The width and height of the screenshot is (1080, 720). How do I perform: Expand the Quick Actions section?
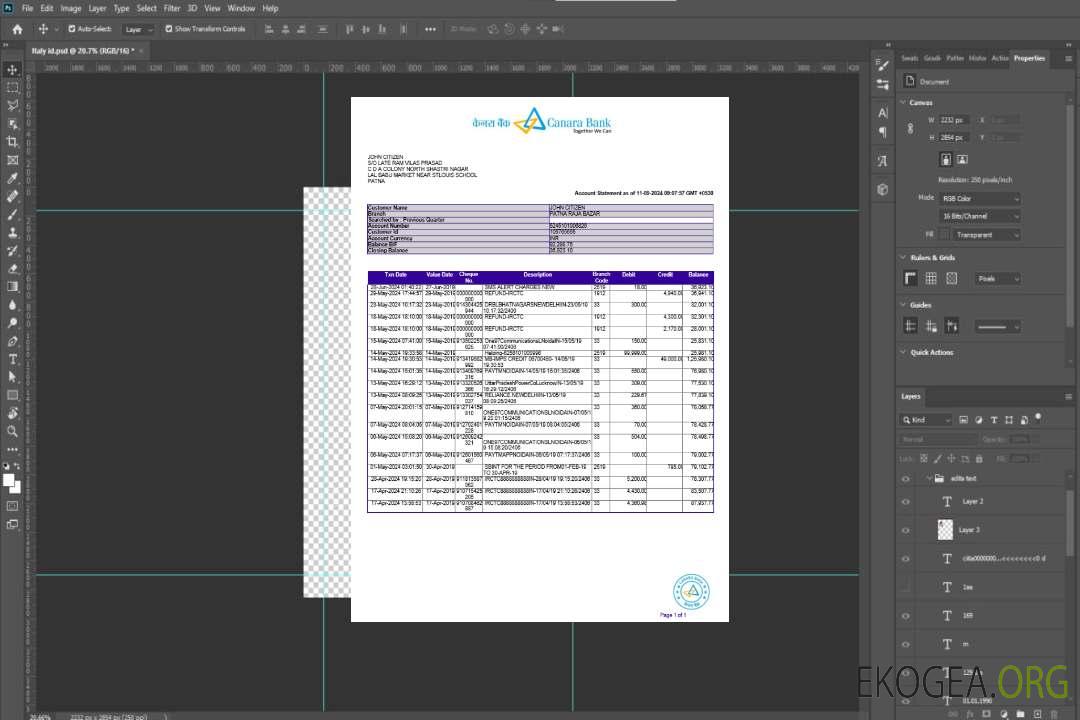point(903,352)
